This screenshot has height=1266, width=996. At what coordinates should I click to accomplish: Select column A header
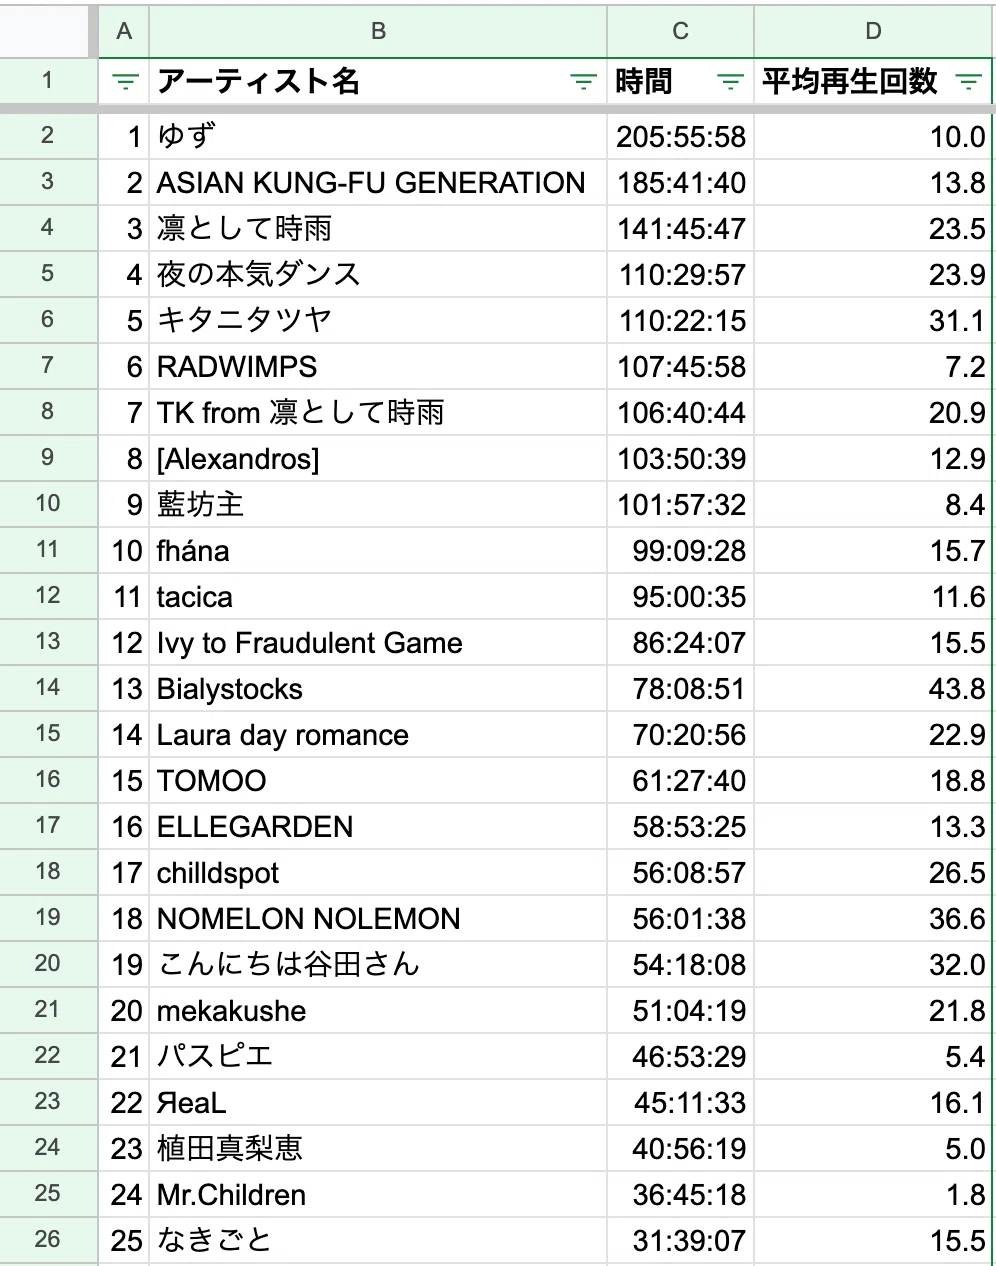tap(124, 31)
